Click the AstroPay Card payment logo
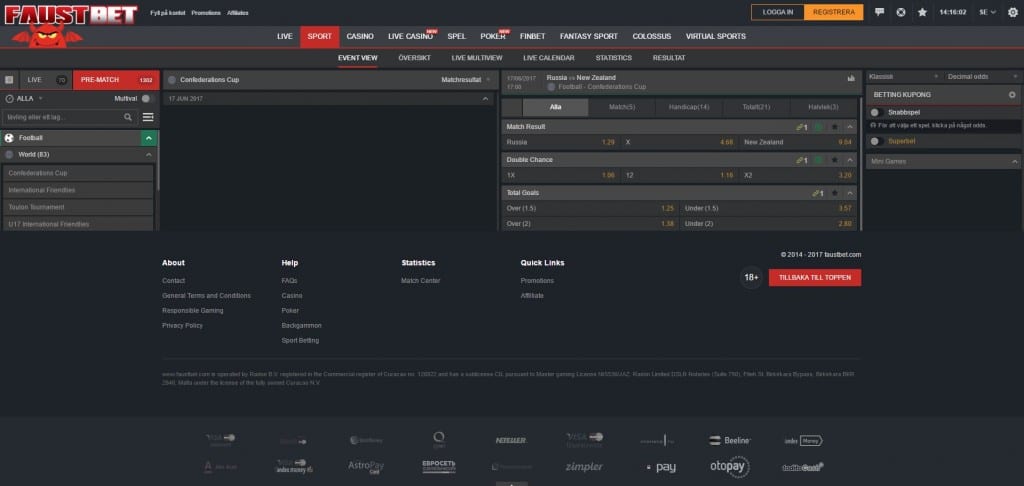 366,467
